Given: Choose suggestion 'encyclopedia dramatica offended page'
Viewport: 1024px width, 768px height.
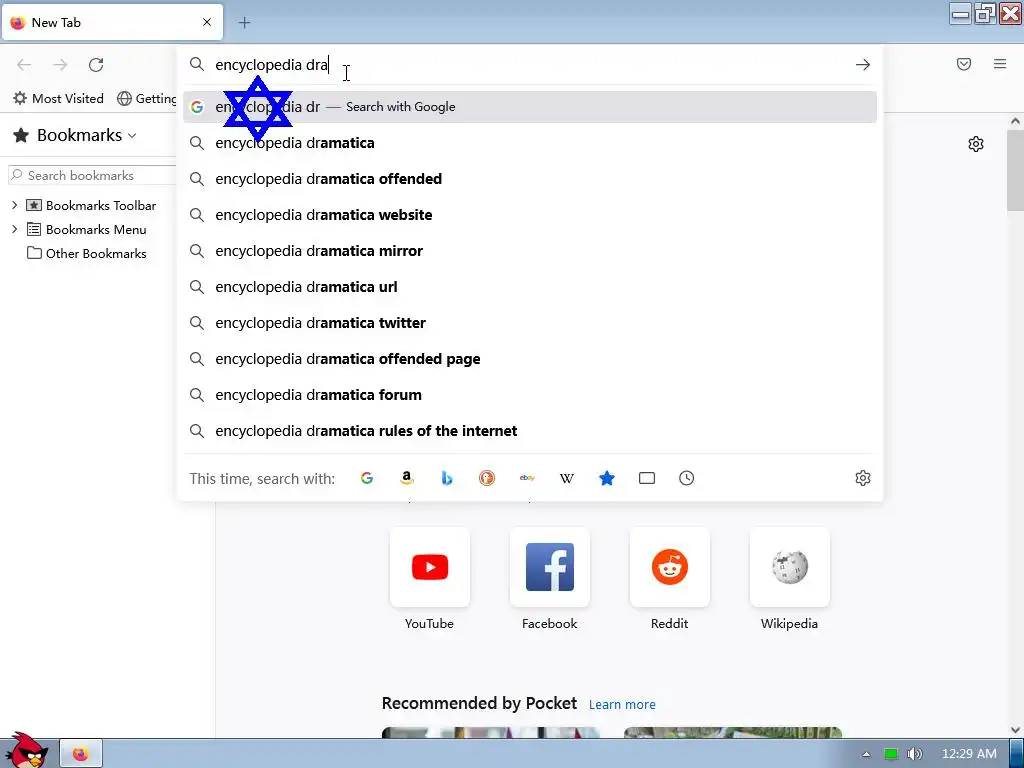Looking at the screenshot, I should [x=530, y=359].
